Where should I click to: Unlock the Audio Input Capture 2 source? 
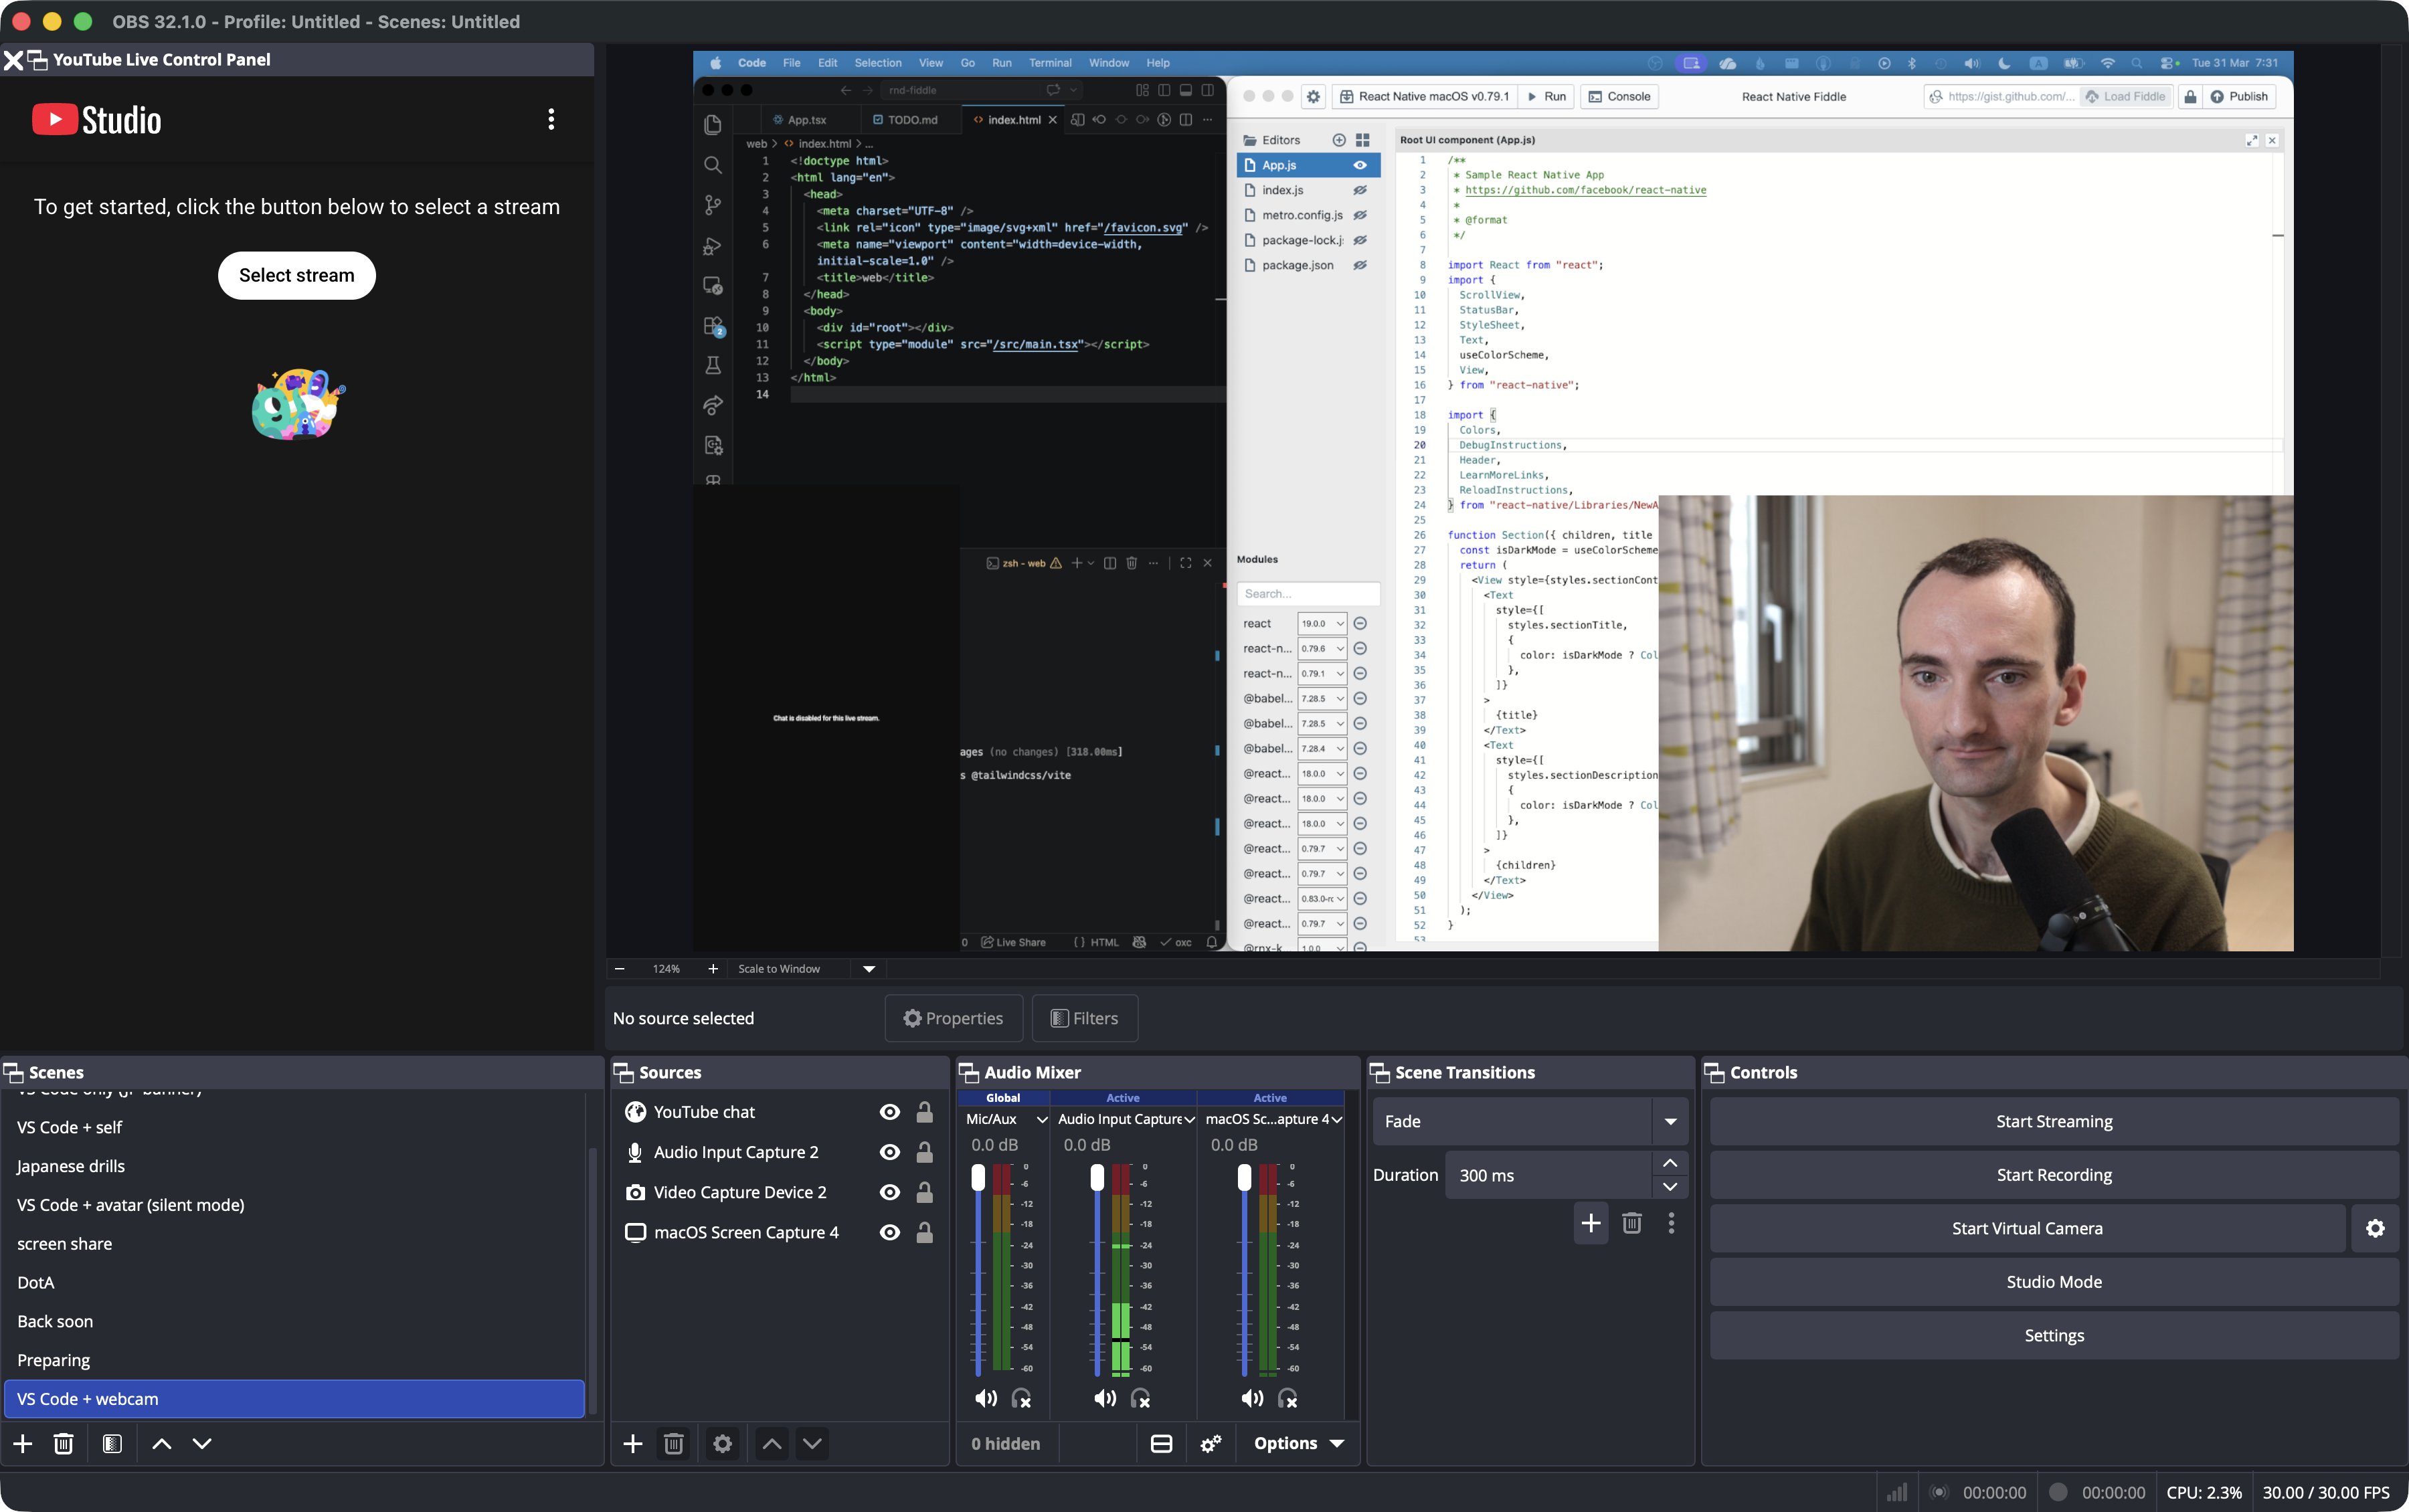[x=925, y=1152]
